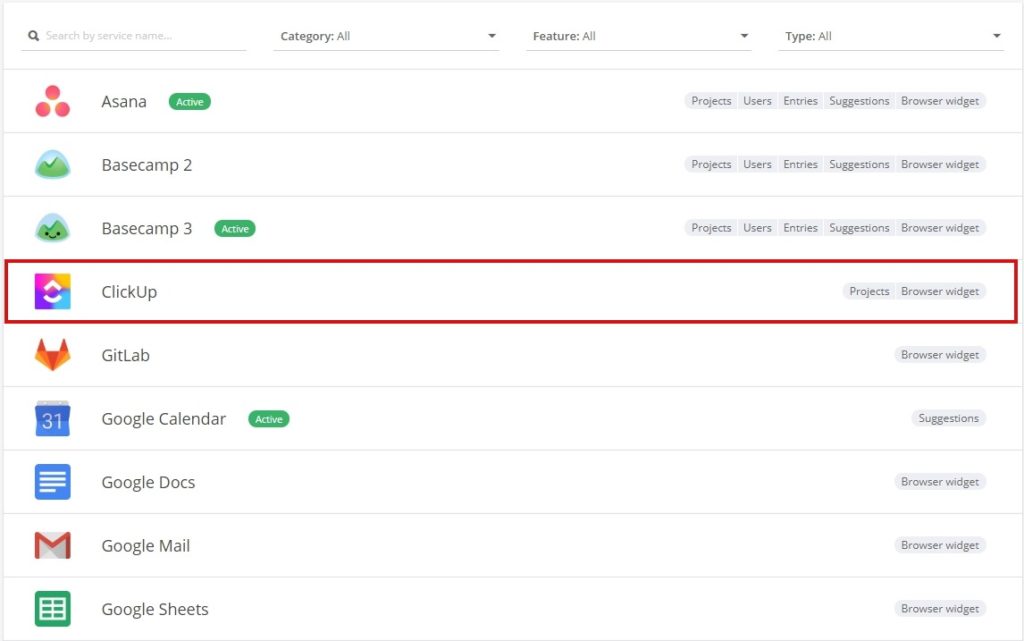The image size is (1024, 641).
Task: Open the Basecamp 3 integration name
Action: click(x=147, y=228)
